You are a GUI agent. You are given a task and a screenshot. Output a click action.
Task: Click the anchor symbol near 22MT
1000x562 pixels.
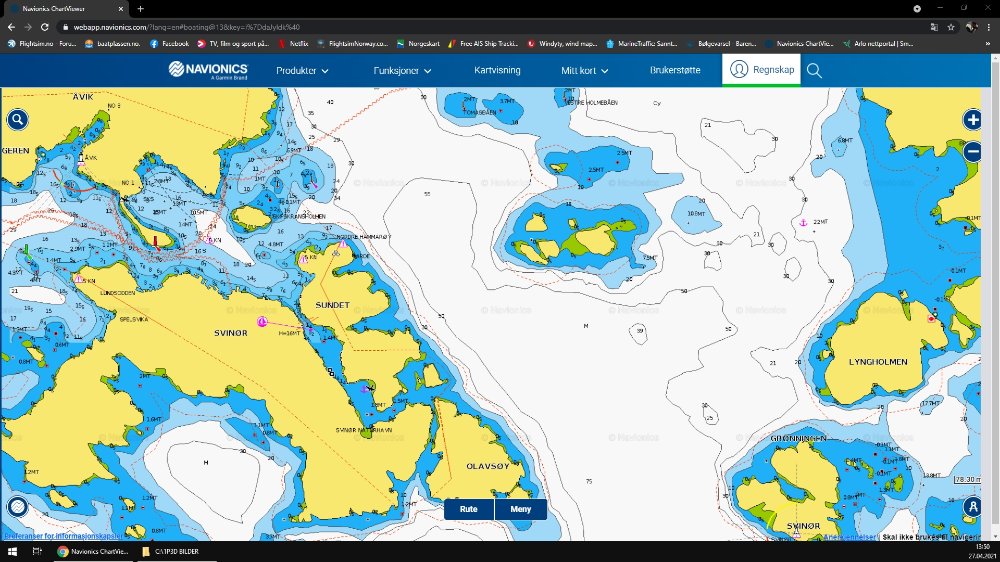click(803, 223)
